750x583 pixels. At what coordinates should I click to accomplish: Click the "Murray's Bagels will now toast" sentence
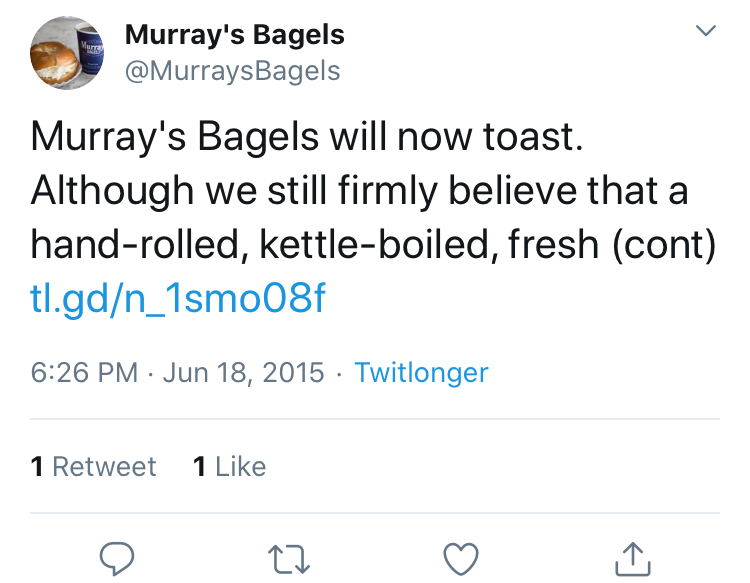[306, 137]
